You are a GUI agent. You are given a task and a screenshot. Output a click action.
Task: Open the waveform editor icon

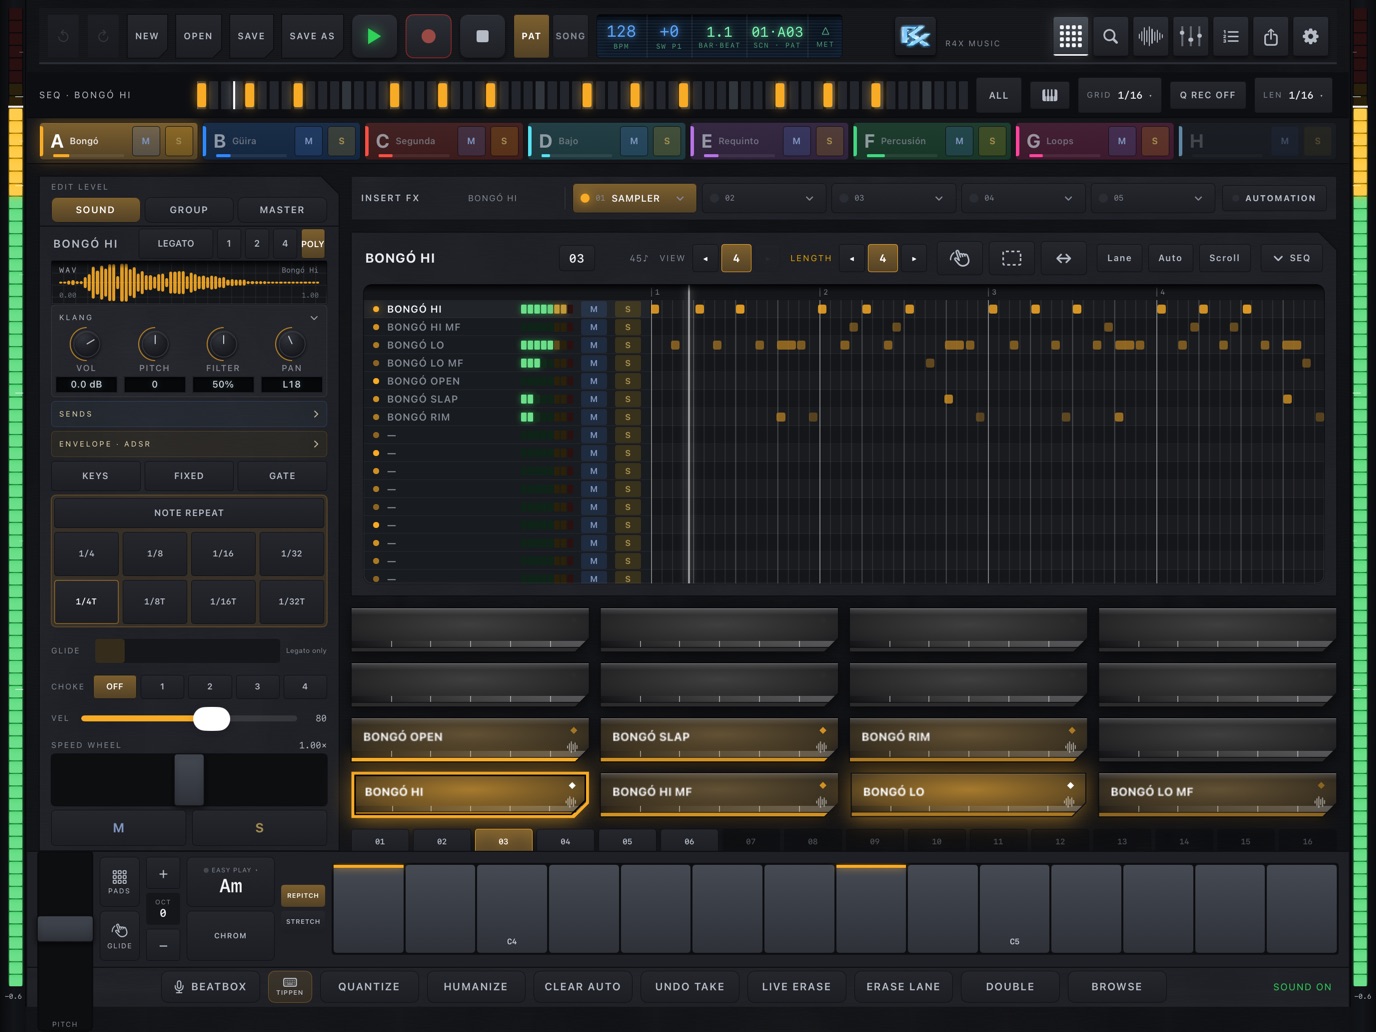tap(1150, 36)
